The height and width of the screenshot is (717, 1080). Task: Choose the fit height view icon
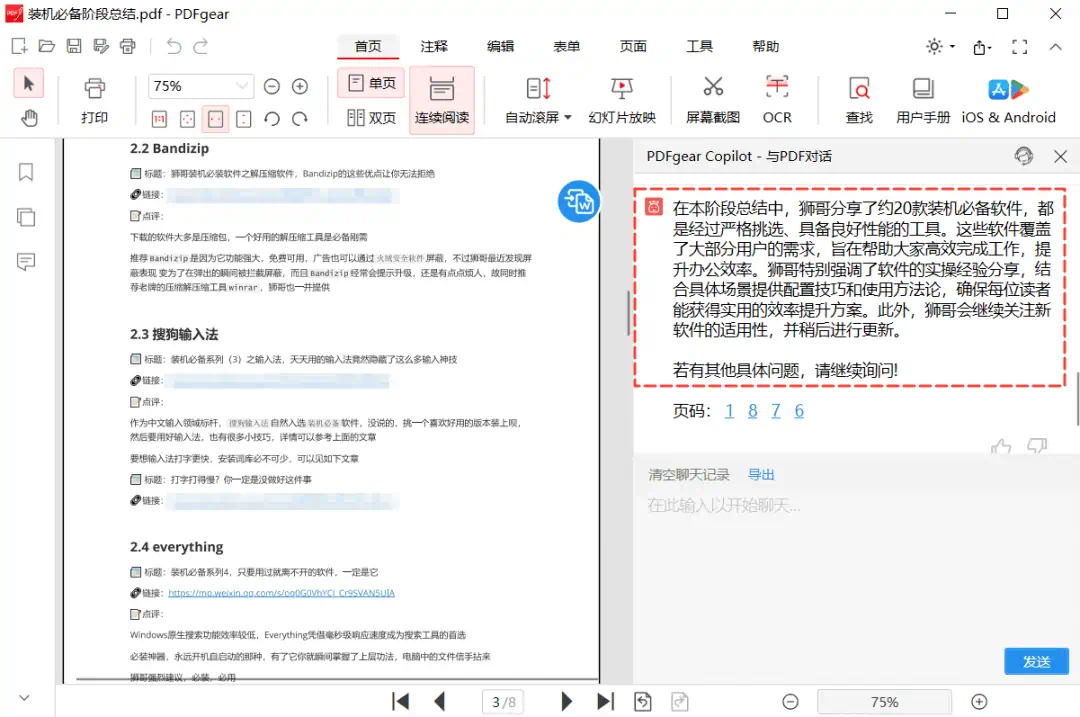[x=243, y=118]
